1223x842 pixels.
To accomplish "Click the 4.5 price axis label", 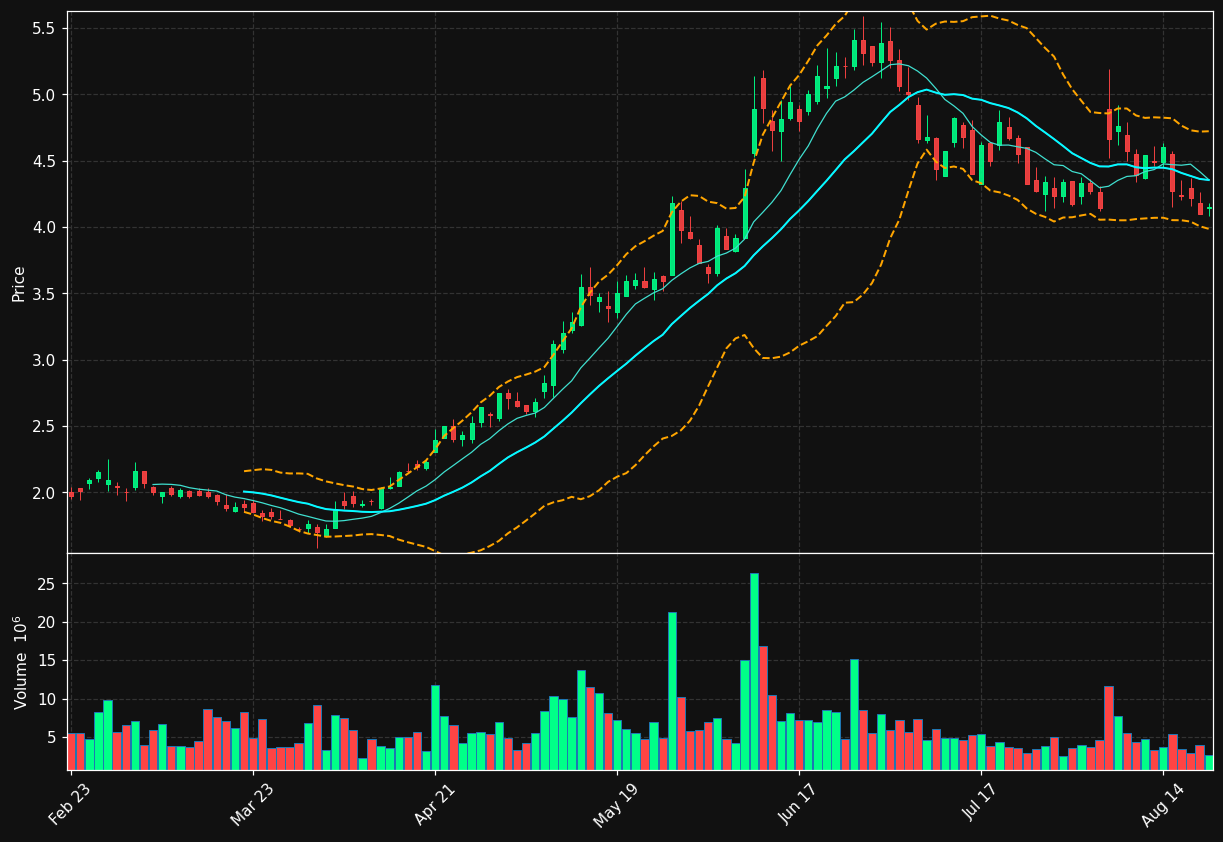I will point(45,161).
